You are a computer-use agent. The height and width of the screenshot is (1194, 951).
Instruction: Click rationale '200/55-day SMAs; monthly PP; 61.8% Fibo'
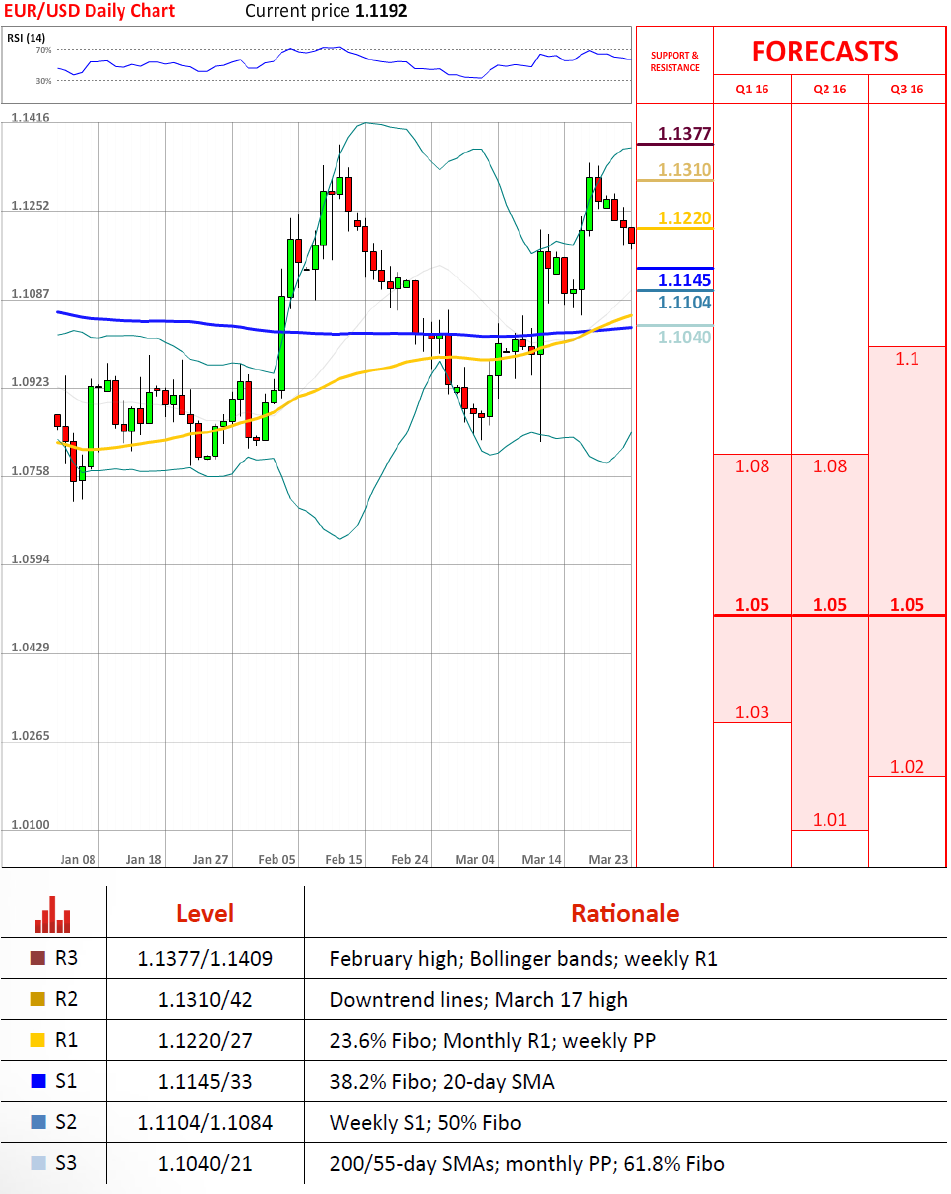coord(527,1164)
